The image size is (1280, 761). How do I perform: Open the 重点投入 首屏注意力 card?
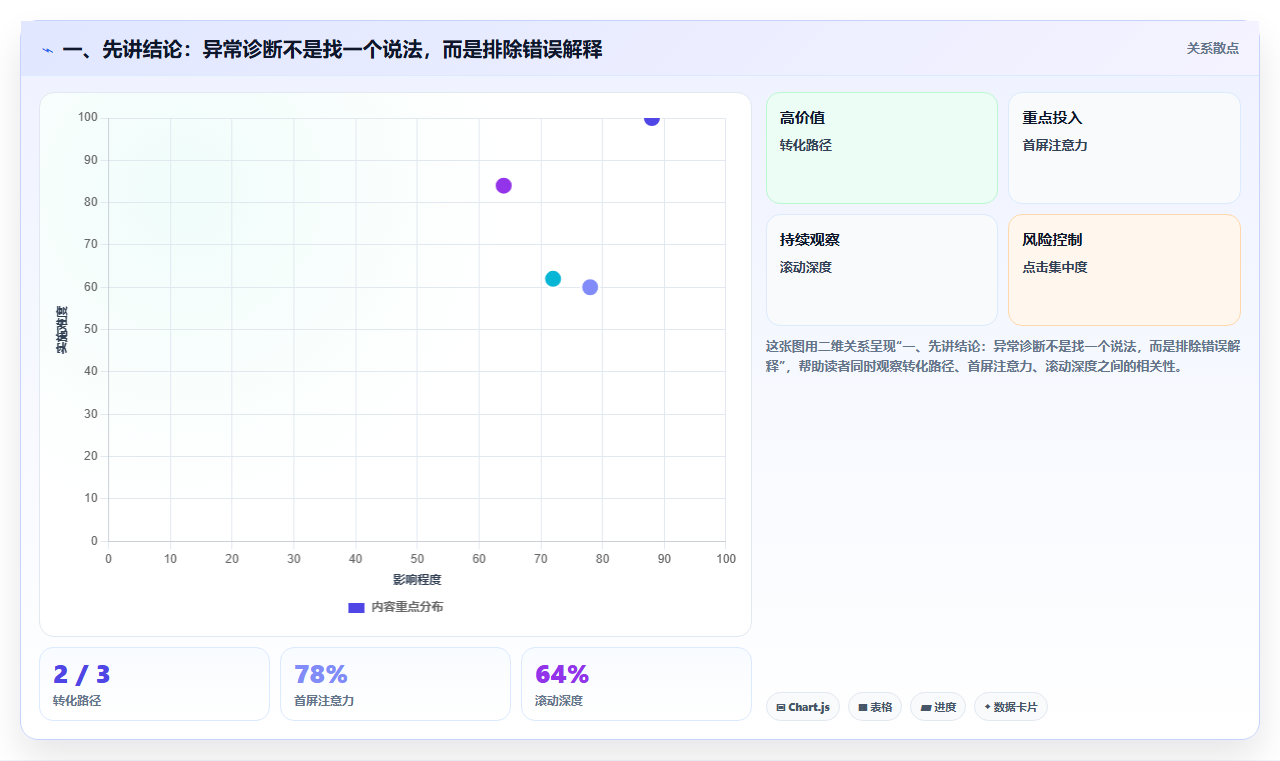[1124, 148]
